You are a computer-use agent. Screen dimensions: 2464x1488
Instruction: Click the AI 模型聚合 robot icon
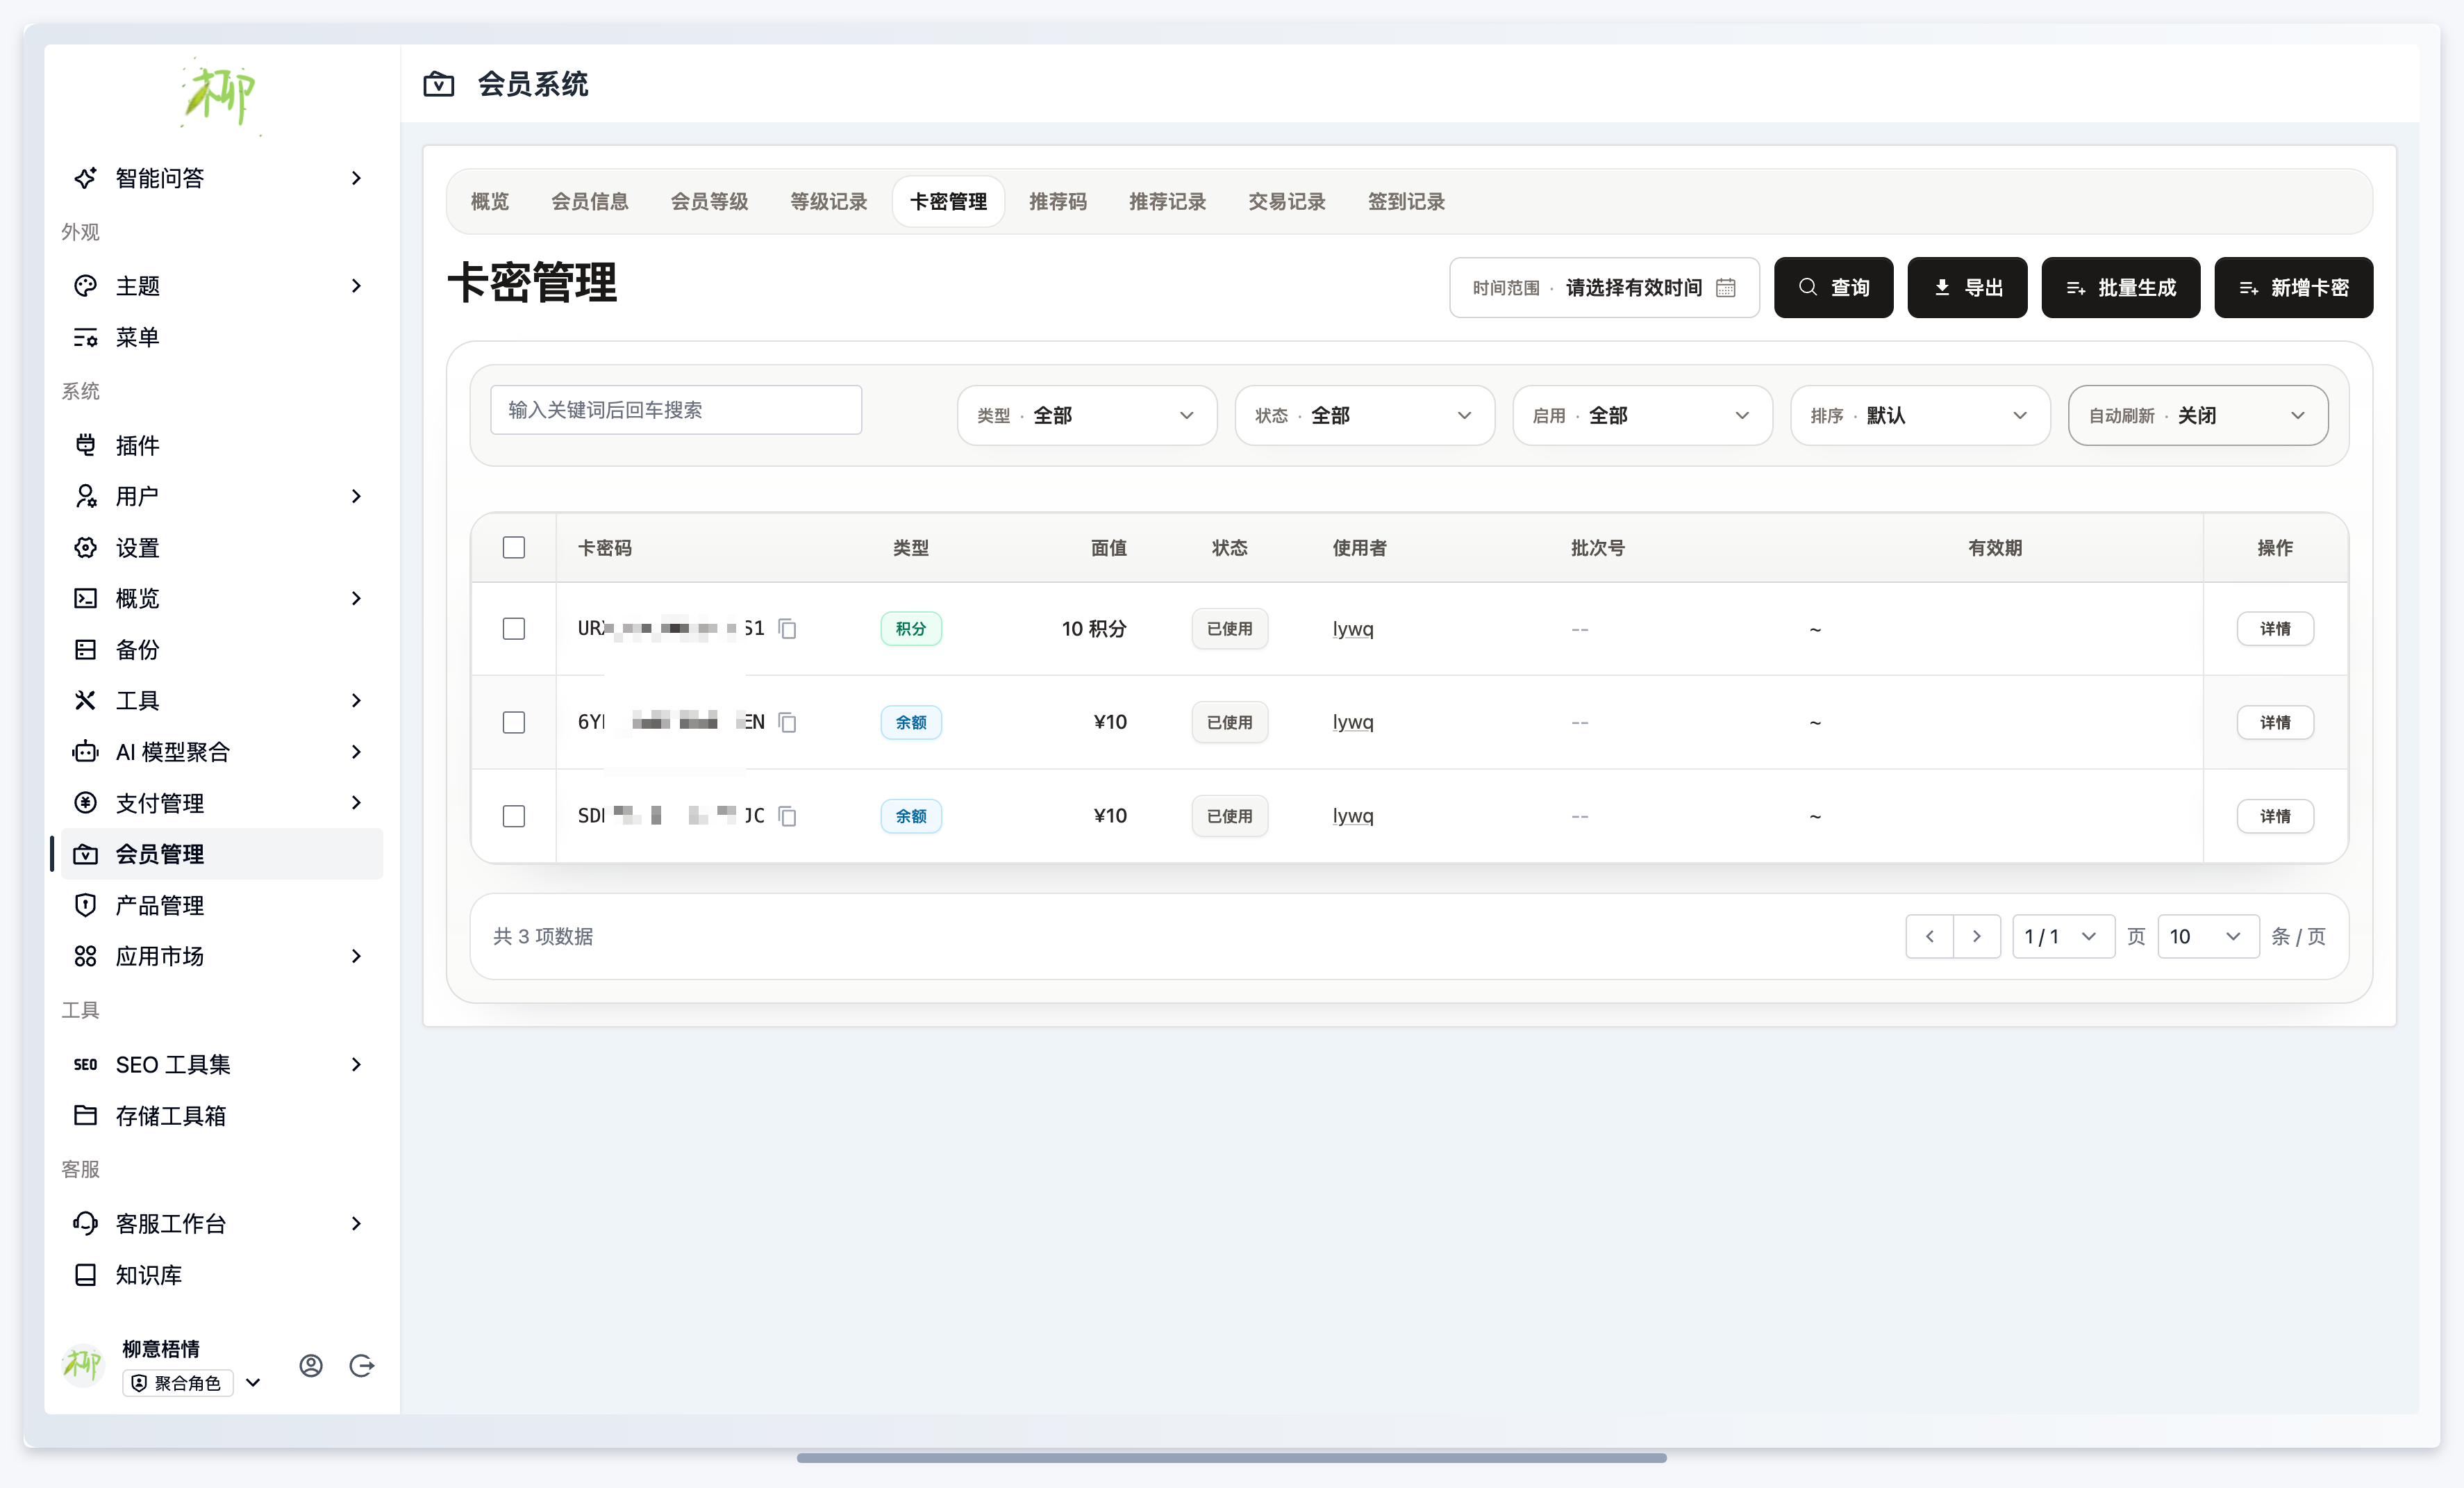(86, 751)
